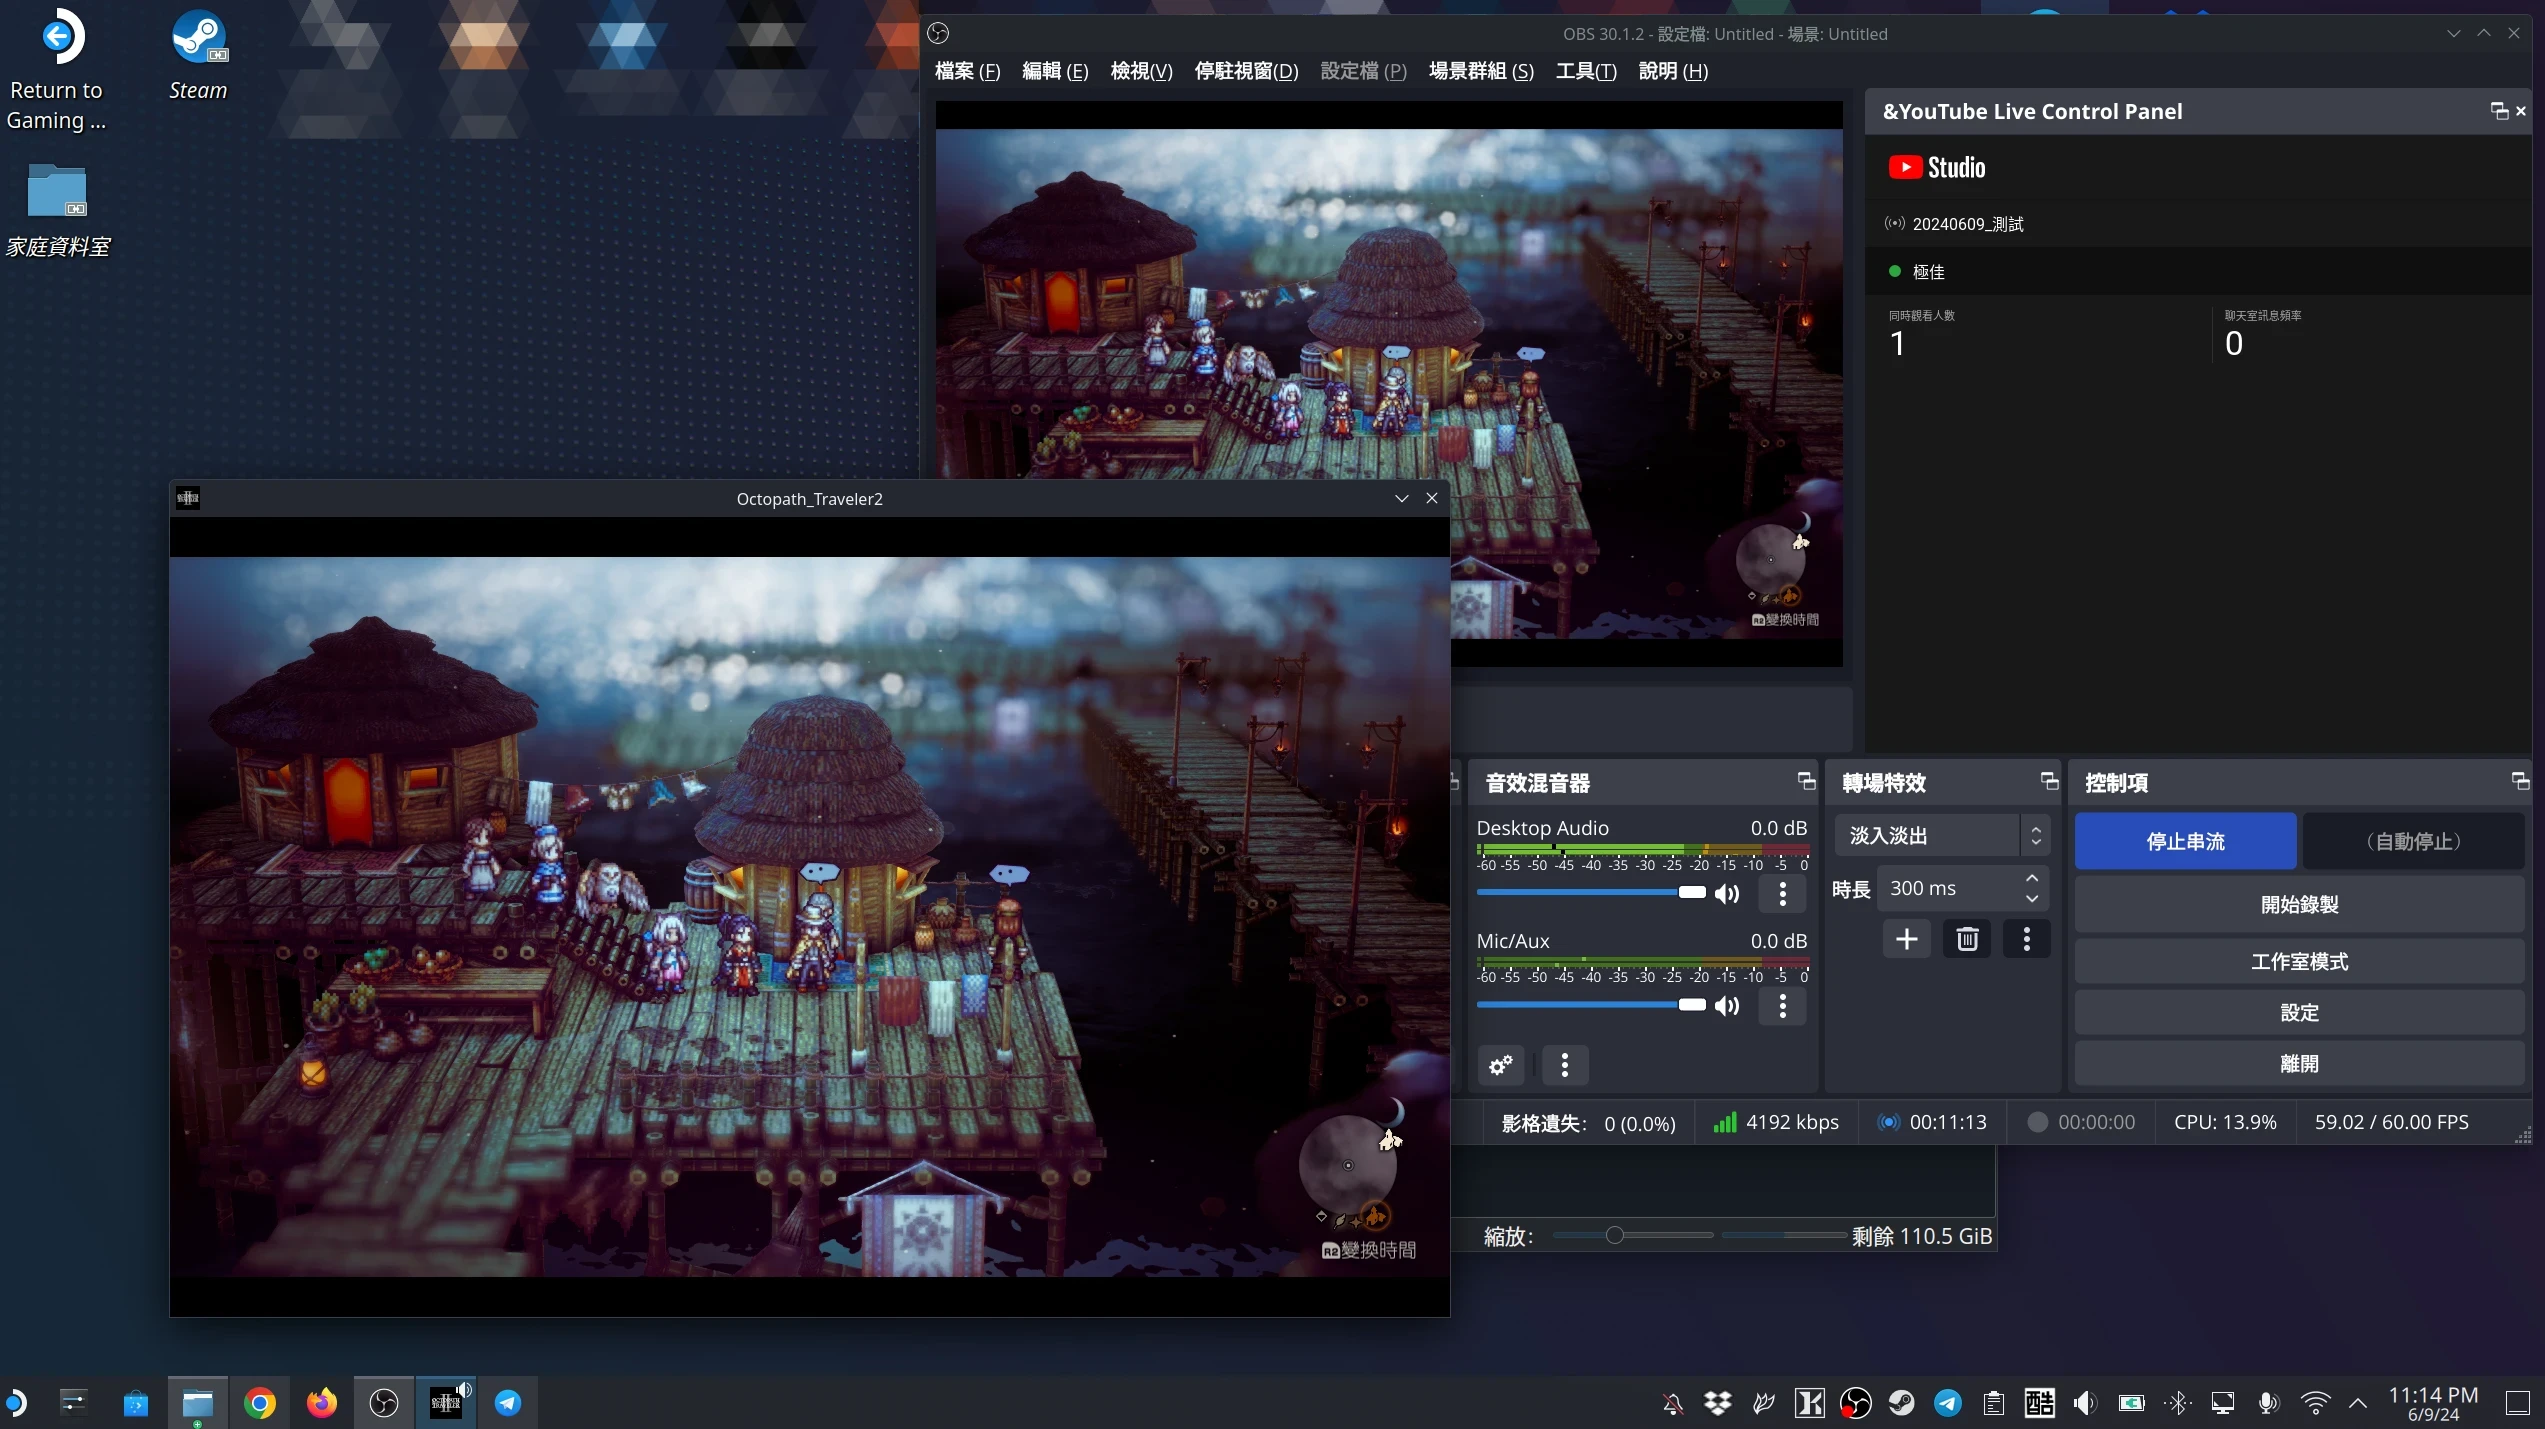Stop streaming with the blue button
Image resolution: width=2545 pixels, height=1429 pixels.
2185,841
